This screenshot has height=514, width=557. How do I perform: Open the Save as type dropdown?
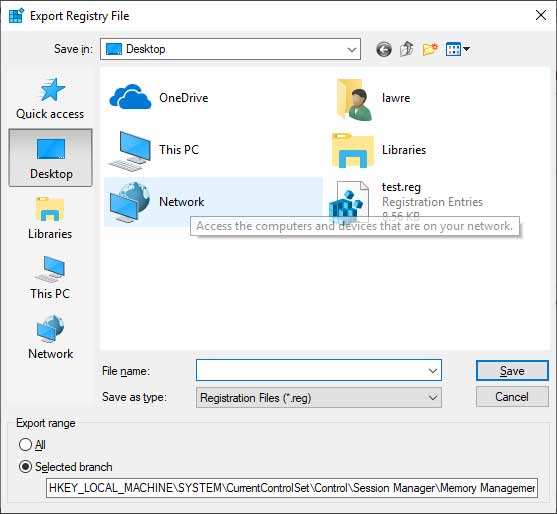(319, 397)
